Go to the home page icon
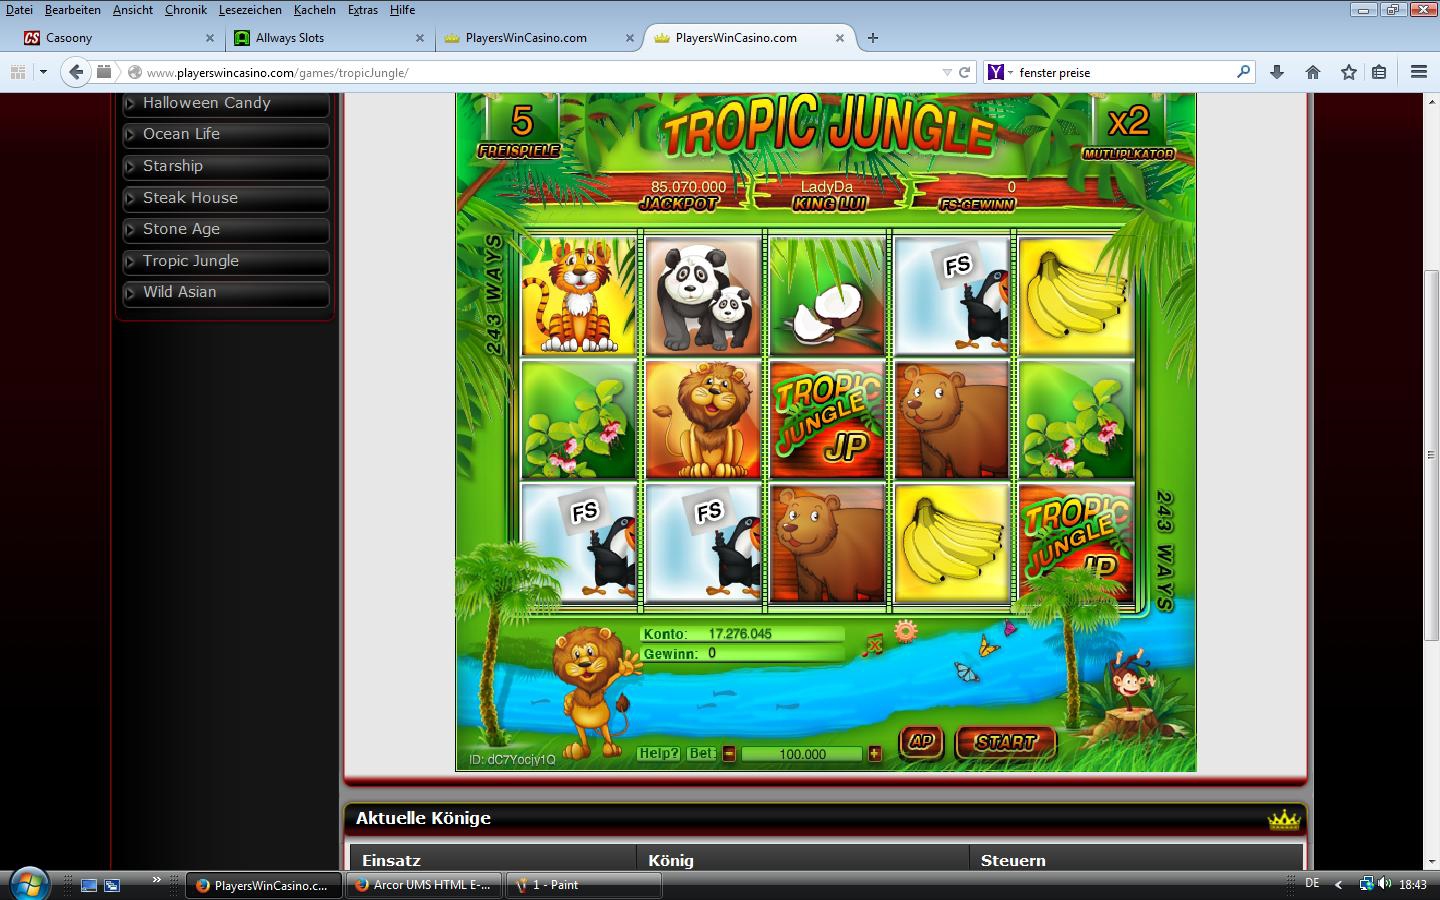Viewport: 1440px width, 900px height. tap(1313, 72)
